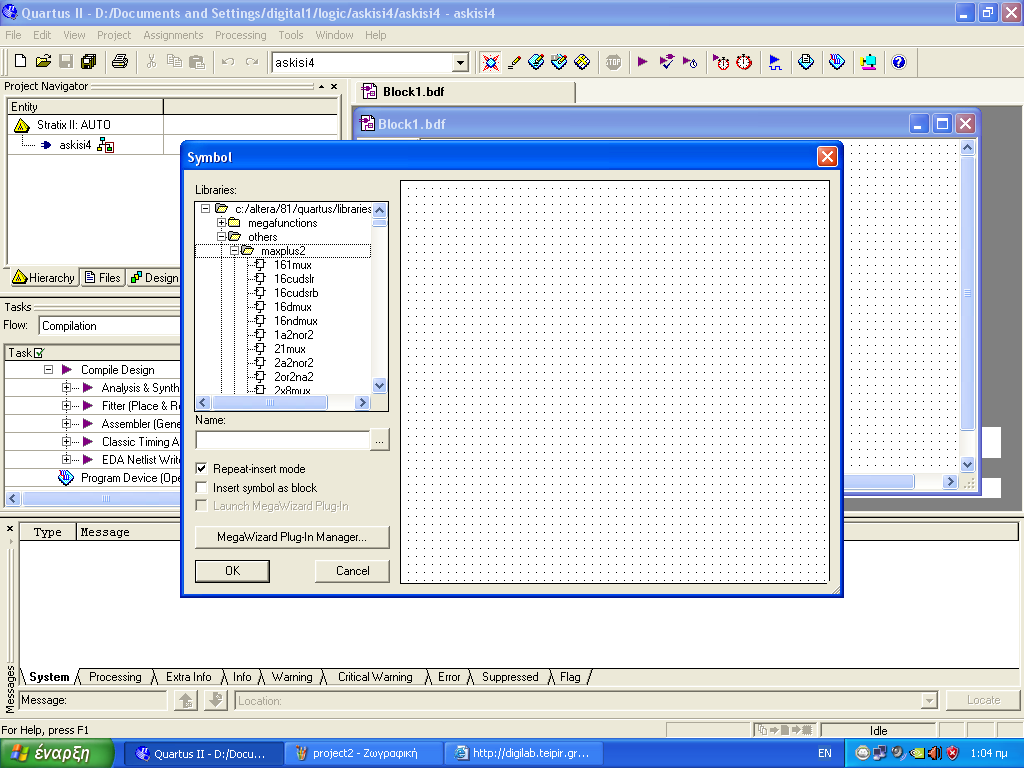Viewport: 1024px width, 768px height.
Task: Click the Cut scissors icon
Action: pos(152,61)
